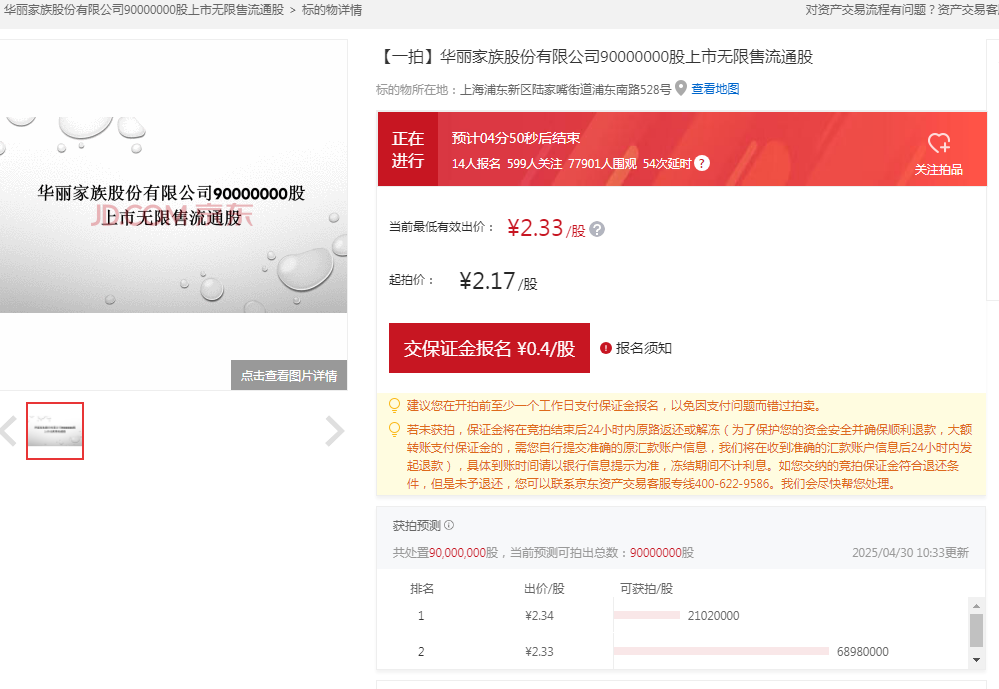999x689 pixels.
Task: Open the 查看地图 map link
Action: tap(715, 89)
